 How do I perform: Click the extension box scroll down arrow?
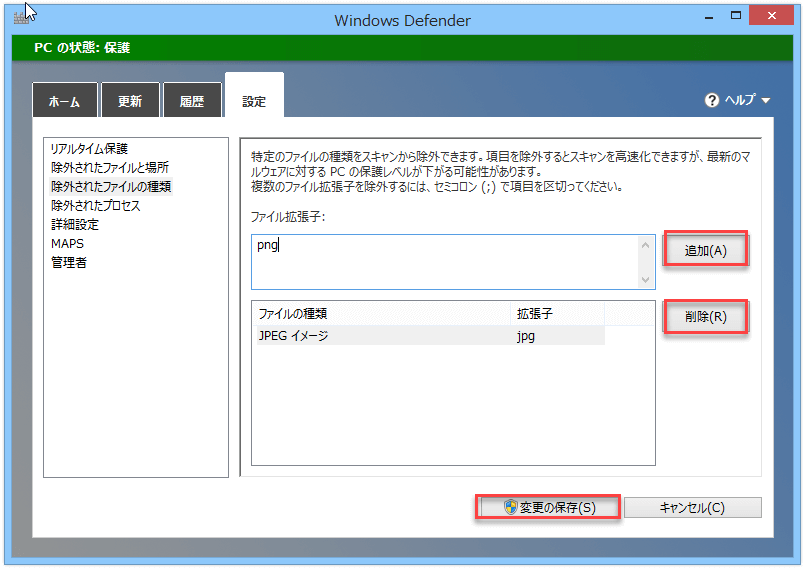pyautogui.click(x=646, y=280)
